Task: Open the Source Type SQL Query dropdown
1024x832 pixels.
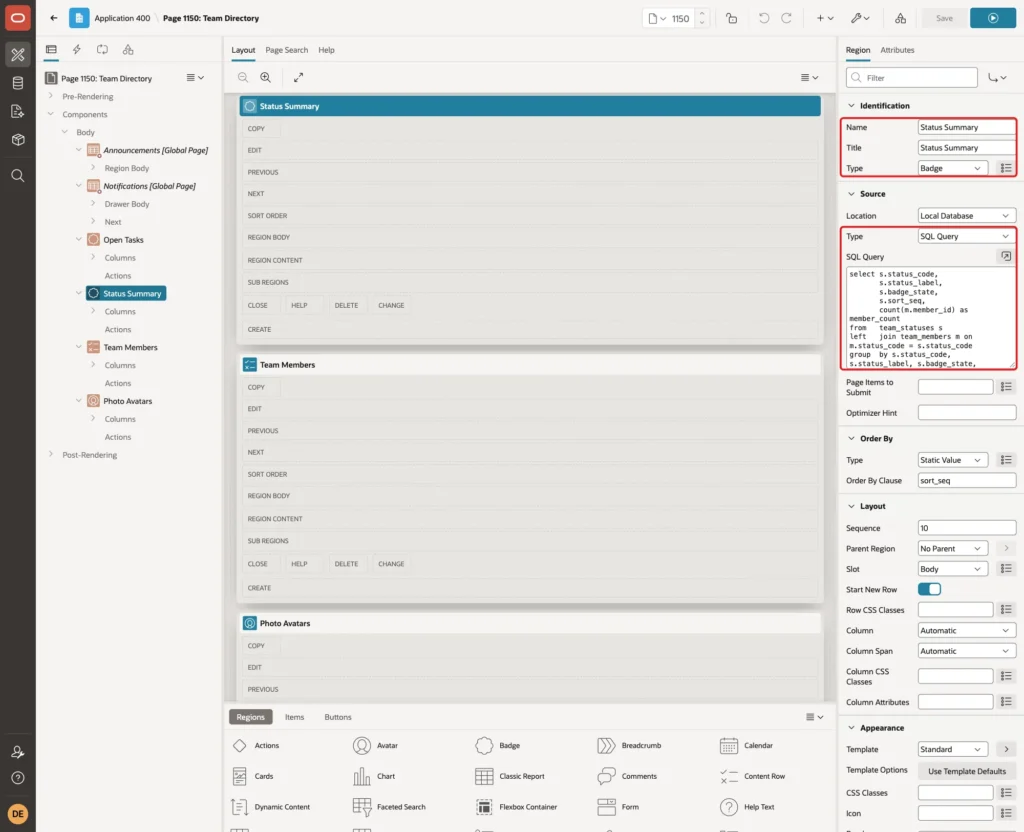Action: [x=967, y=236]
